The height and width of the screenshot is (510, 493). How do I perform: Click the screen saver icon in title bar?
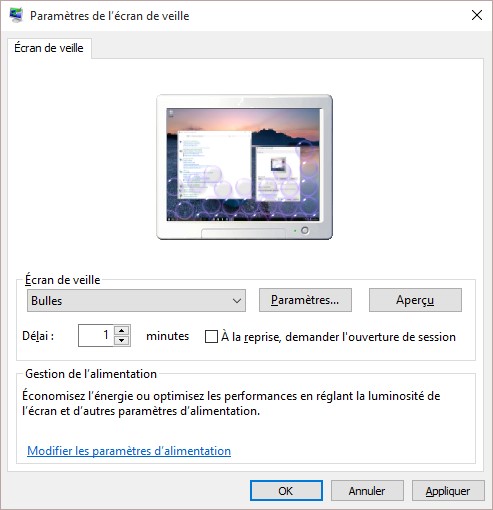[x=16, y=15]
